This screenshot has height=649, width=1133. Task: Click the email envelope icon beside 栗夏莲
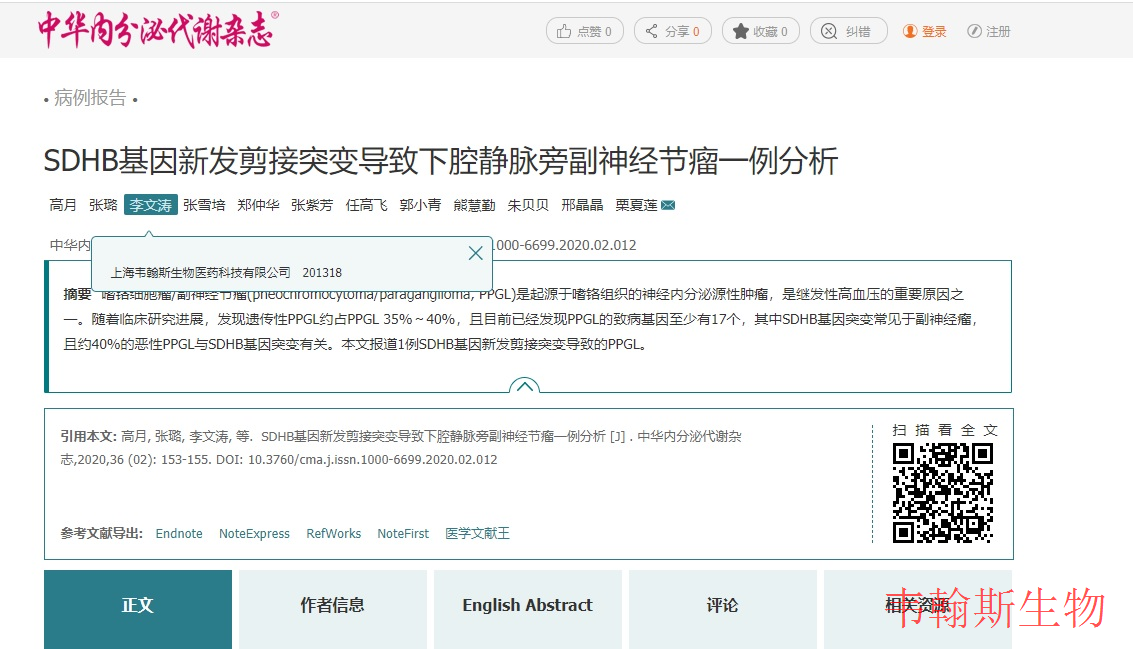[668, 205]
